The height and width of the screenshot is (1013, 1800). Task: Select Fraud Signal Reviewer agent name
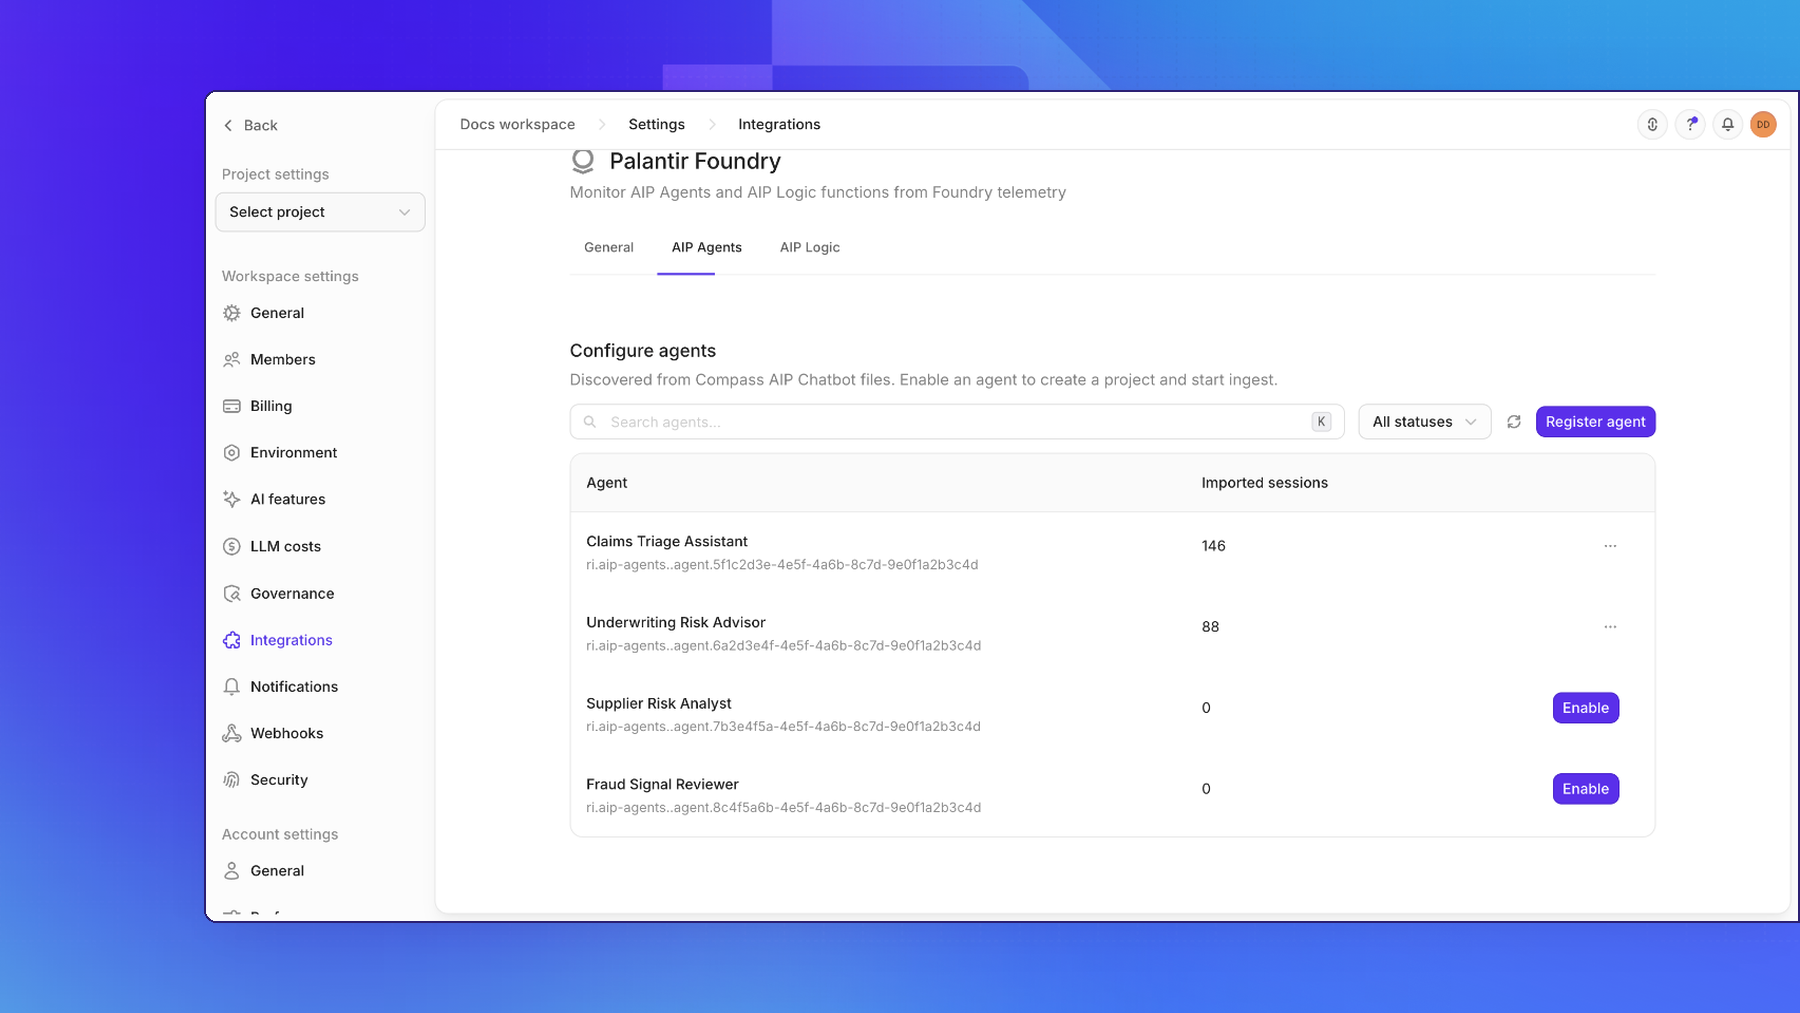point(662,784)
